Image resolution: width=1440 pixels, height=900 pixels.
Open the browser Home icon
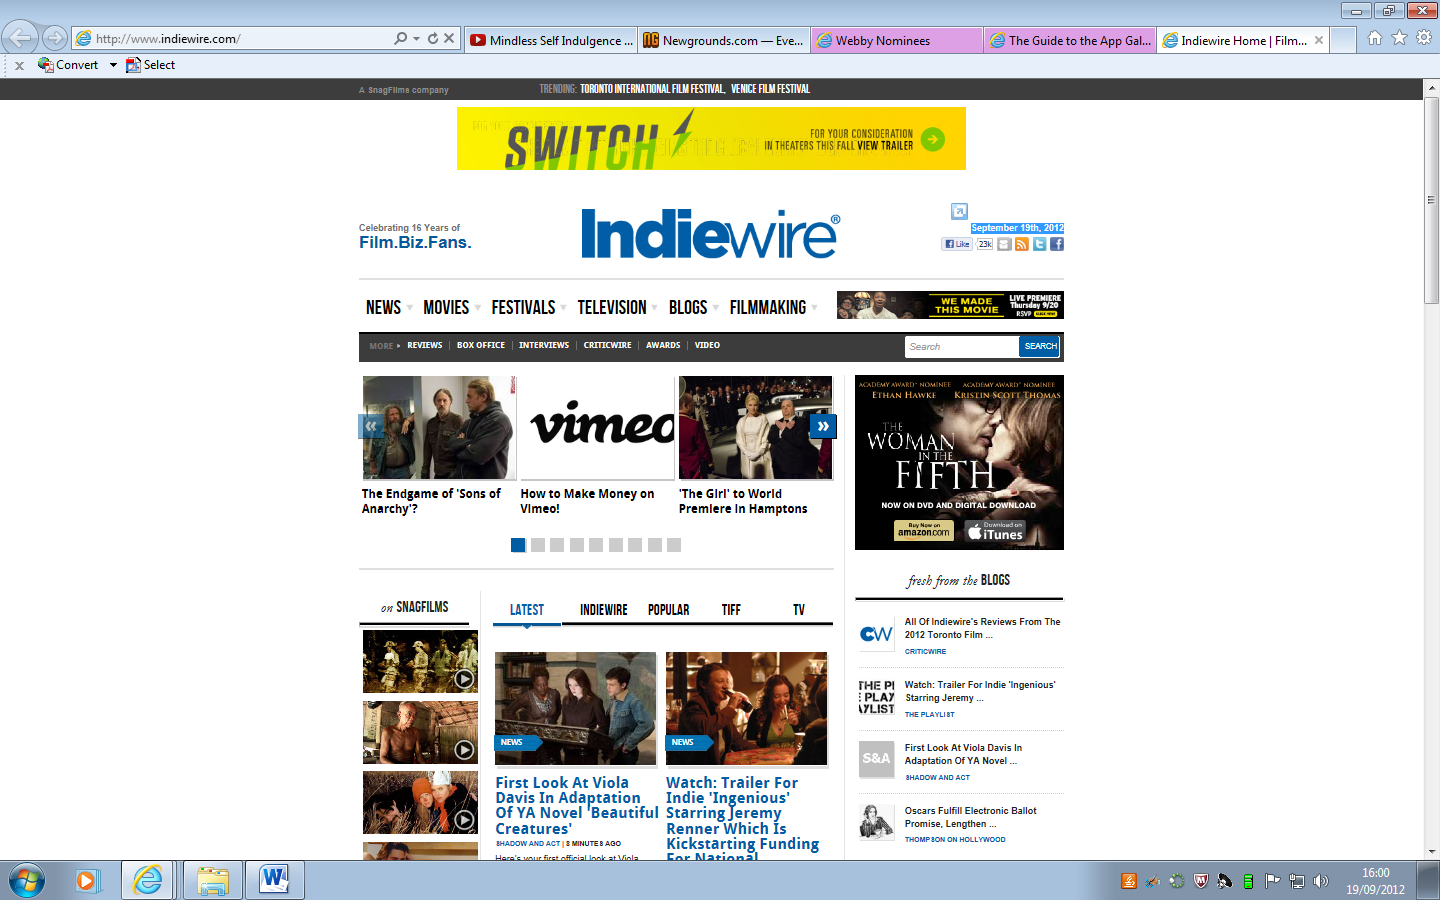point(1375,38)
